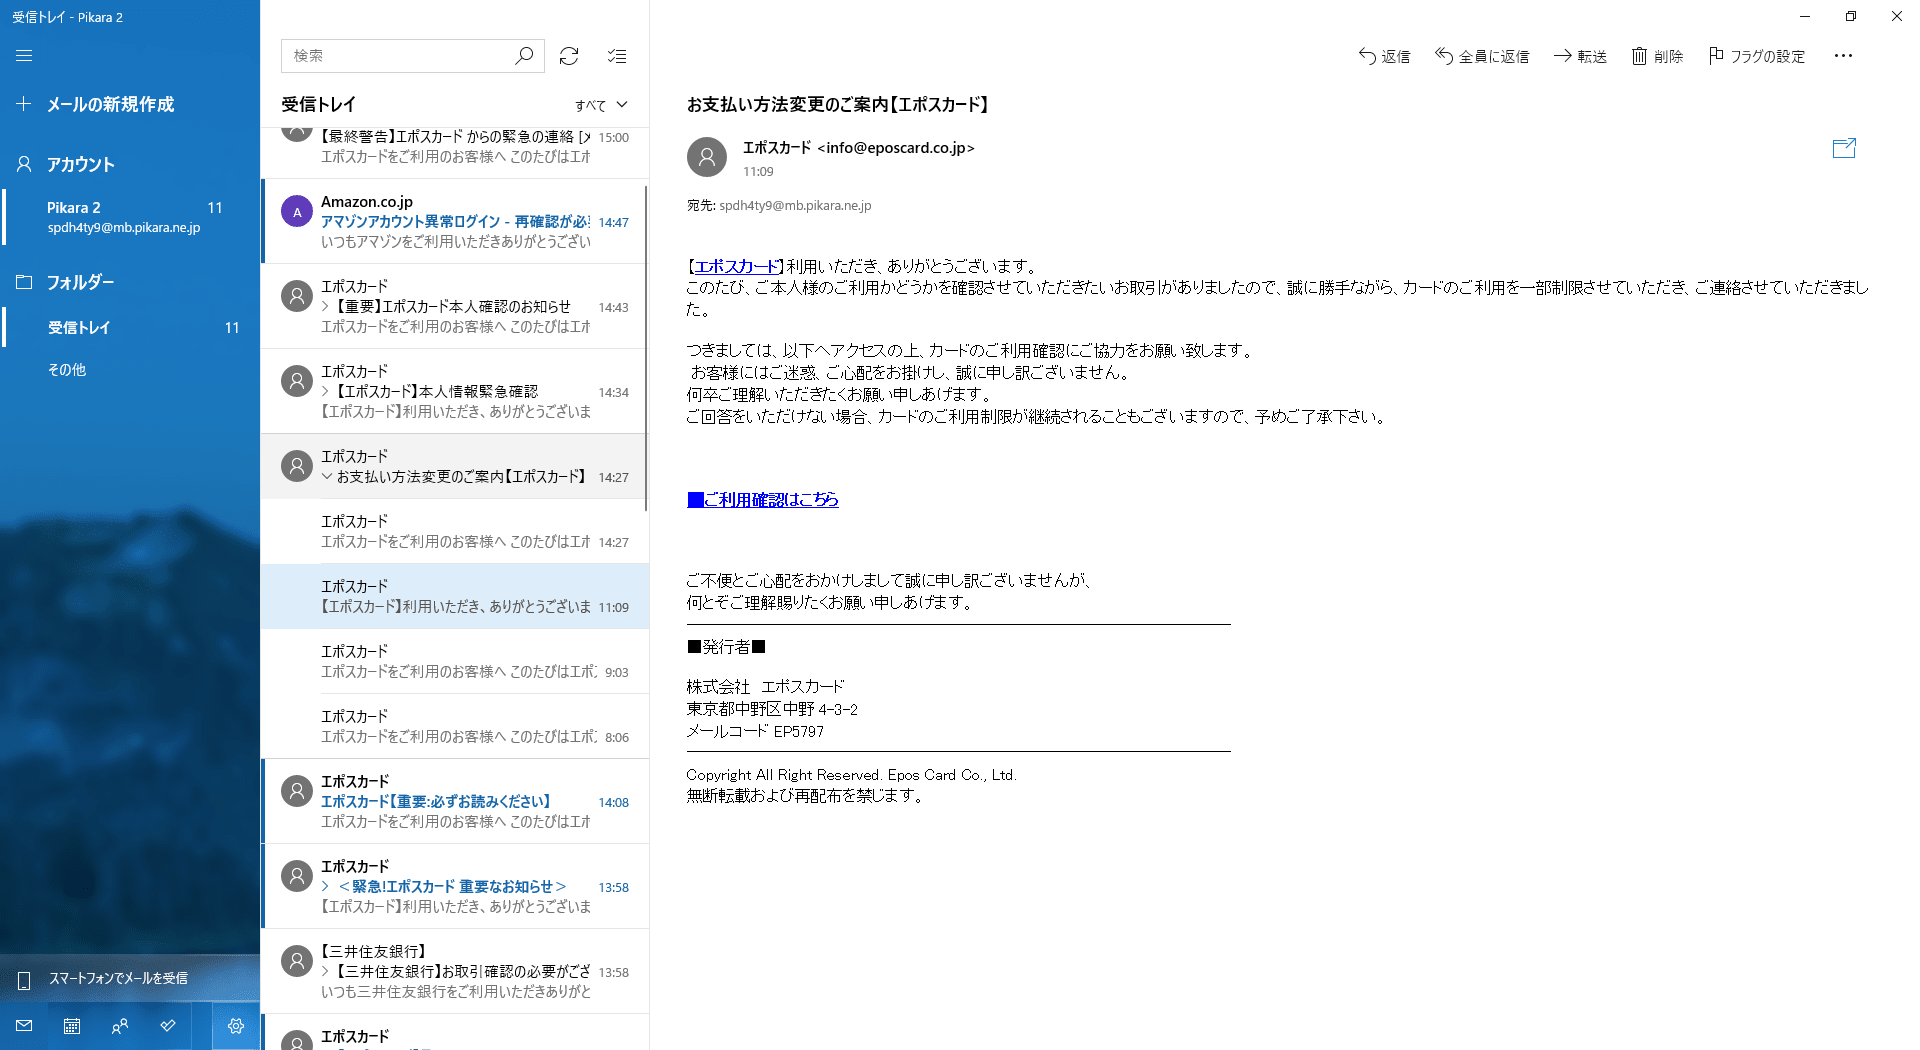This screenshot has width=1920, height=1050.
Task: Open the エポスカード link in message body
Action: [x=737, y=267]
